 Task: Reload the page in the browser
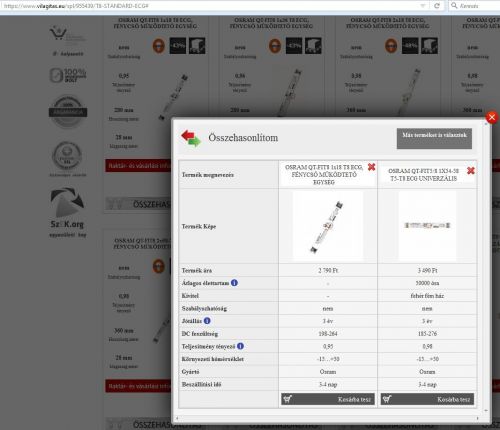(x=437, y=6)
